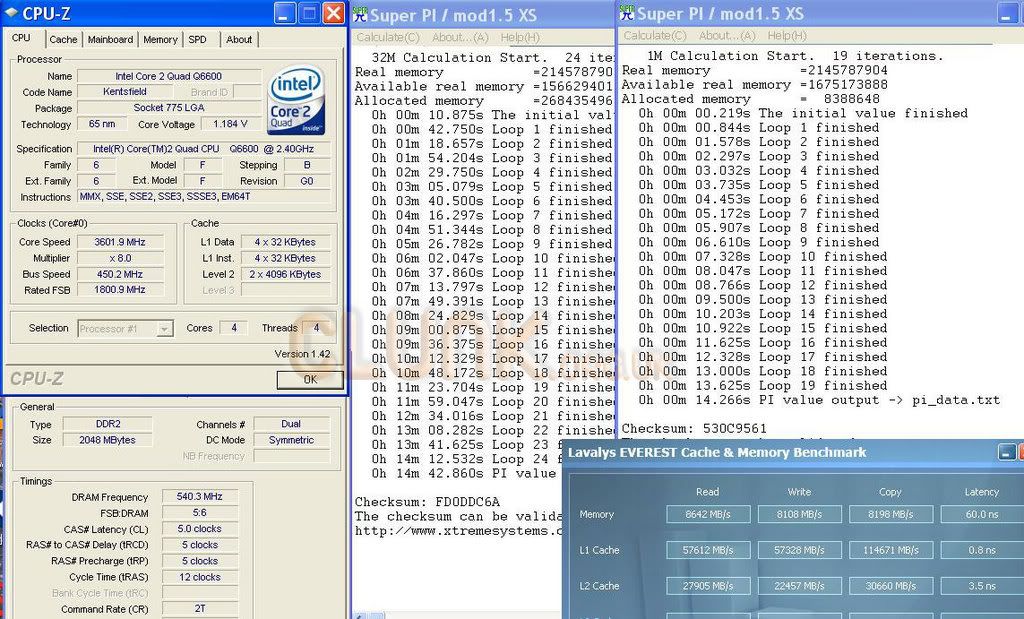Screen dimensions: 1024x619
Task: Maximize the CPU-Z window
Action: [309, 13]
